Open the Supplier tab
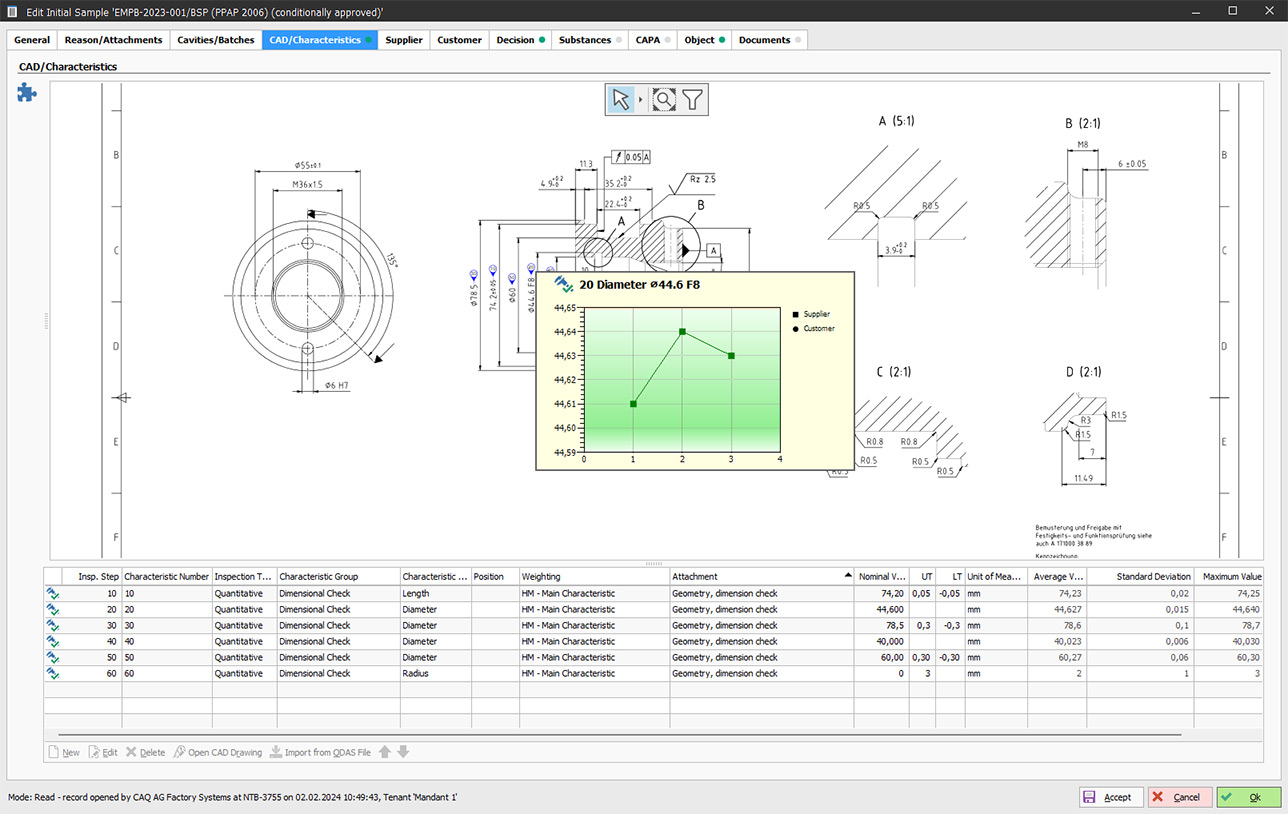 [403, 40]
